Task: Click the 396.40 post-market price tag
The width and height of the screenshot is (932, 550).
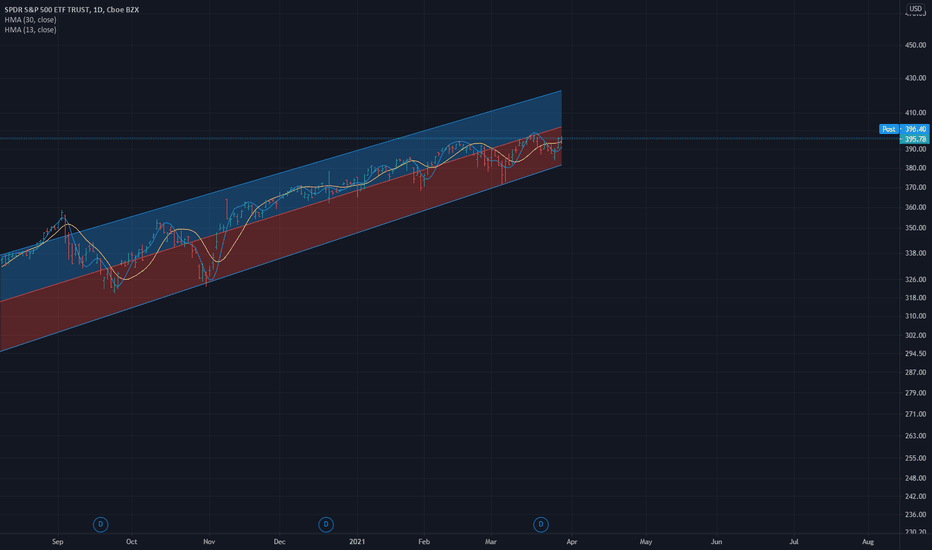Action: [x=915, y=129]
